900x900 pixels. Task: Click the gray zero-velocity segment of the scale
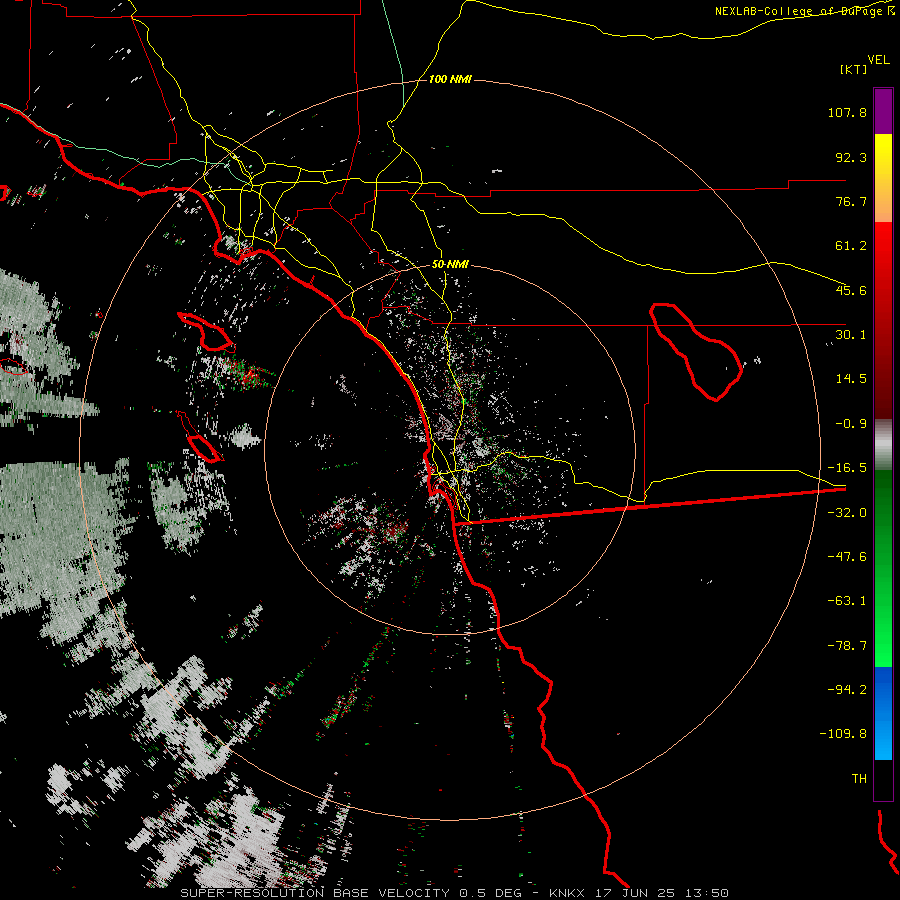[883, 445]
